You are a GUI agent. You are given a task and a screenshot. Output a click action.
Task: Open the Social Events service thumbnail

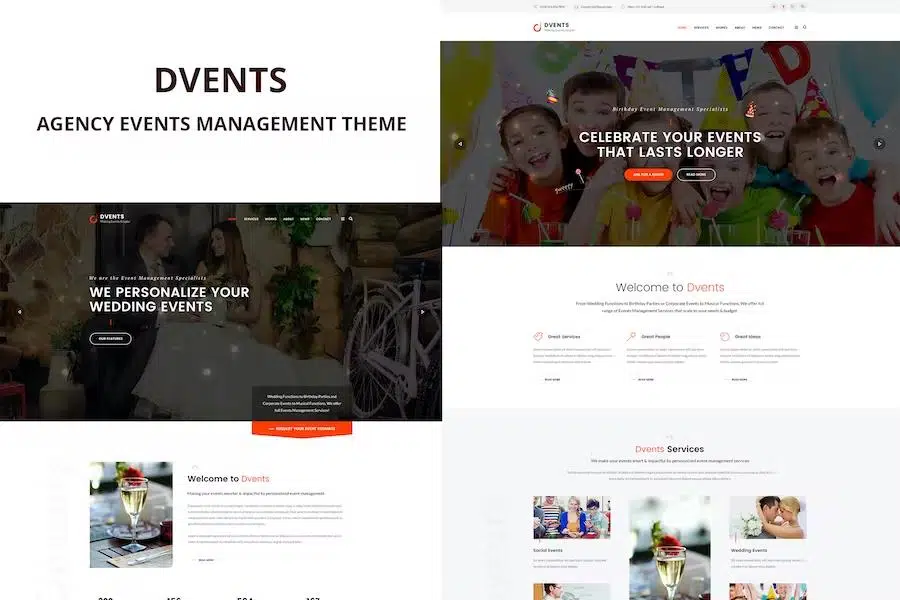coord(572,518)
